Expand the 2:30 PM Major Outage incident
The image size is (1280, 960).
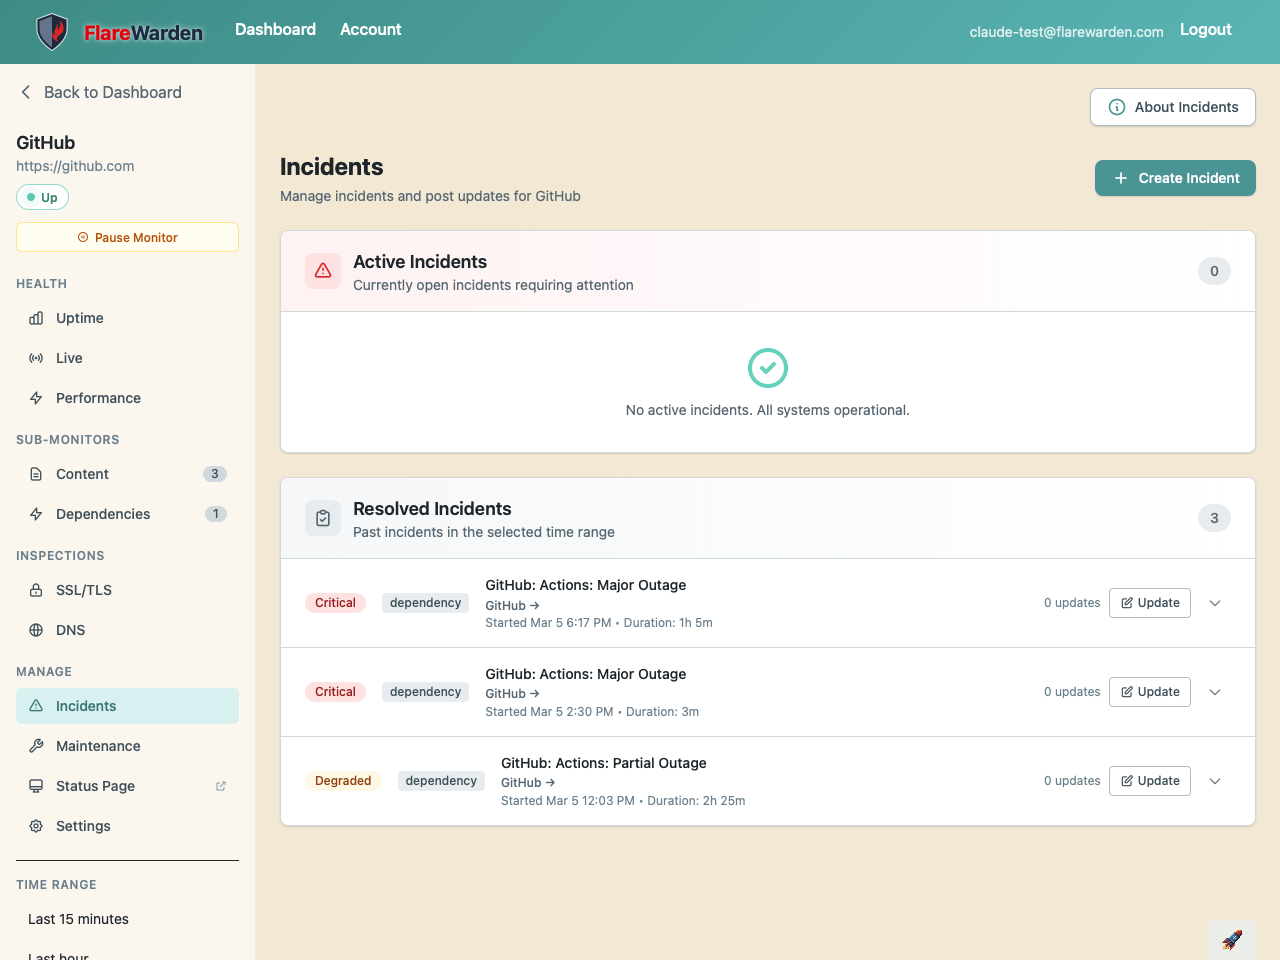pos(1215,692)
